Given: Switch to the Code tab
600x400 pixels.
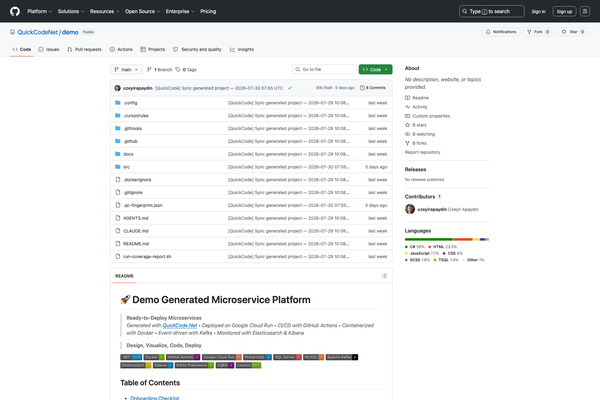Looking at the screenshot, I should pyautogui.click(x=21, y=49).
